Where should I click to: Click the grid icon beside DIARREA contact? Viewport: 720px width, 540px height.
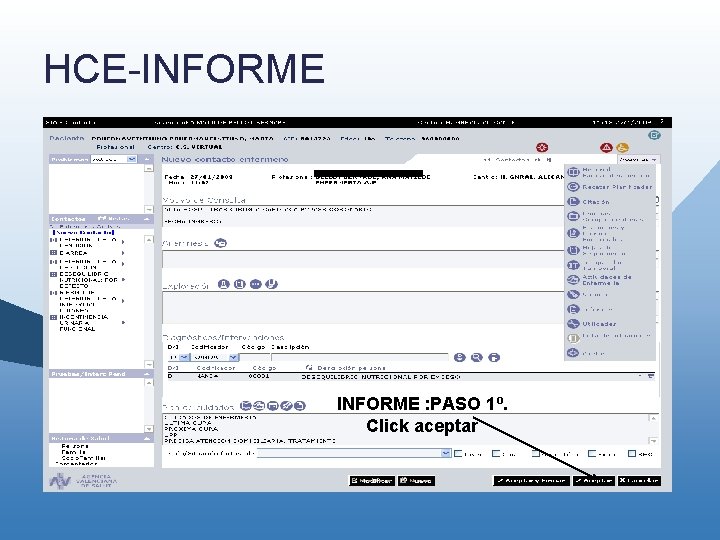[x=53, y=253]
